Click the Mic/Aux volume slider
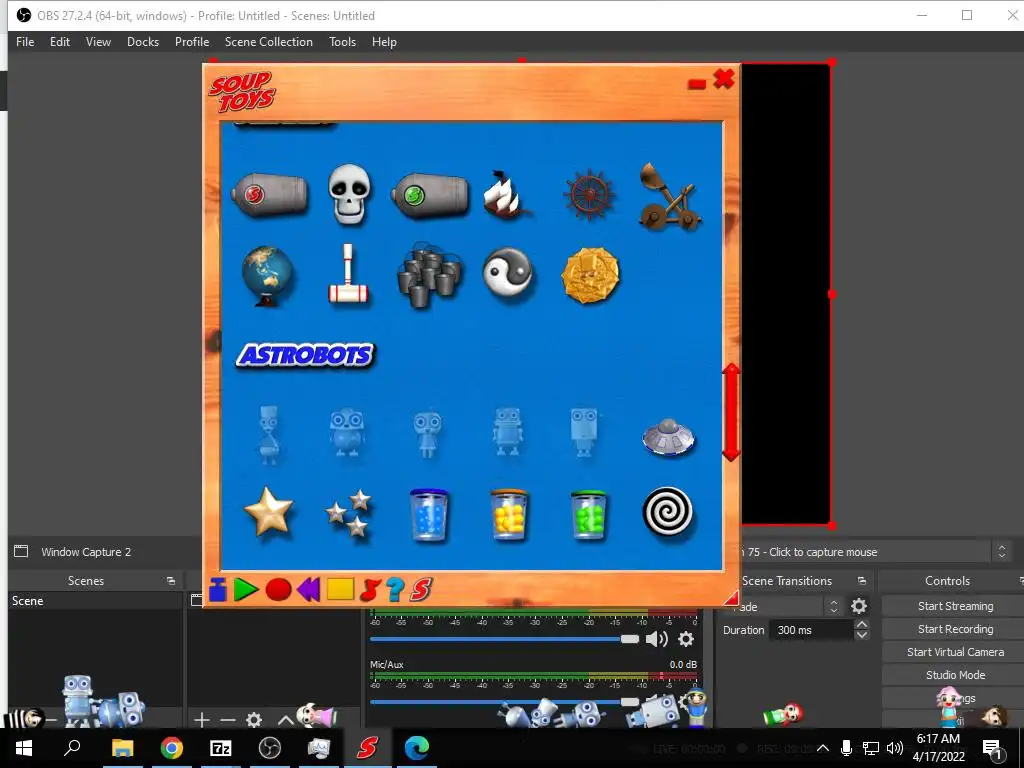This screenshot has height=768, width=1024. tap(504, 701)
